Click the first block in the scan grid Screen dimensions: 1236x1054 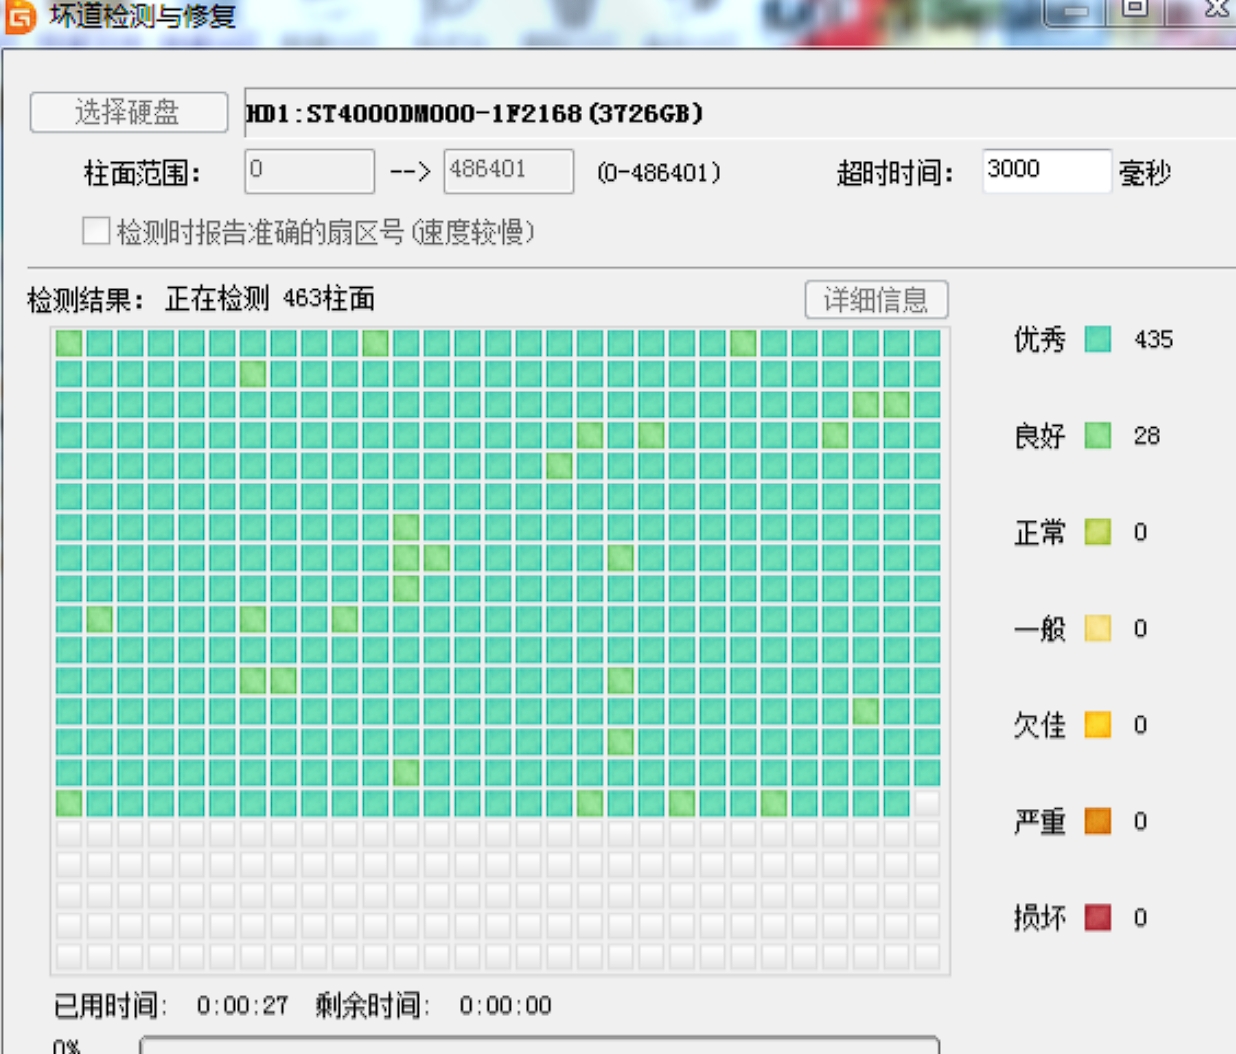click(68, 343)
